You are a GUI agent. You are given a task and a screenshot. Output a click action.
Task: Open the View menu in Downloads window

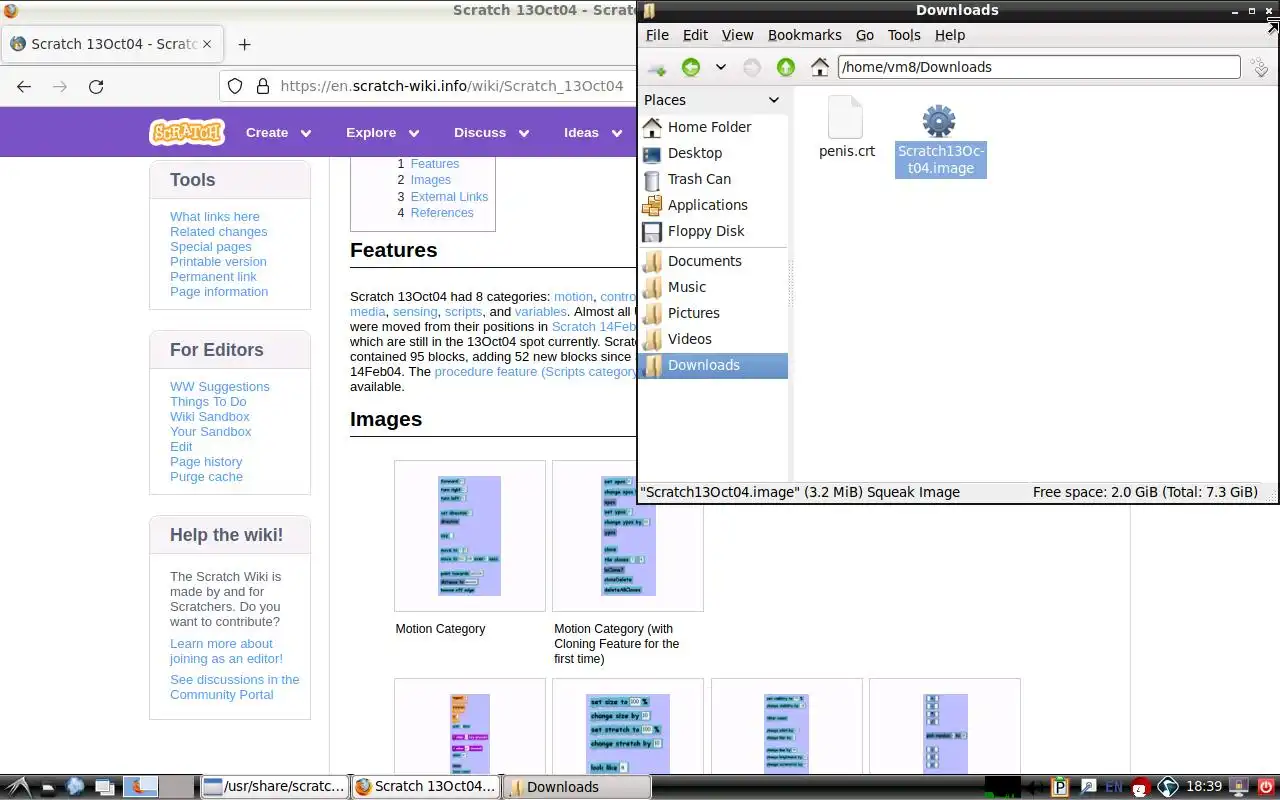pyautogui.click(x=737, y=35)
